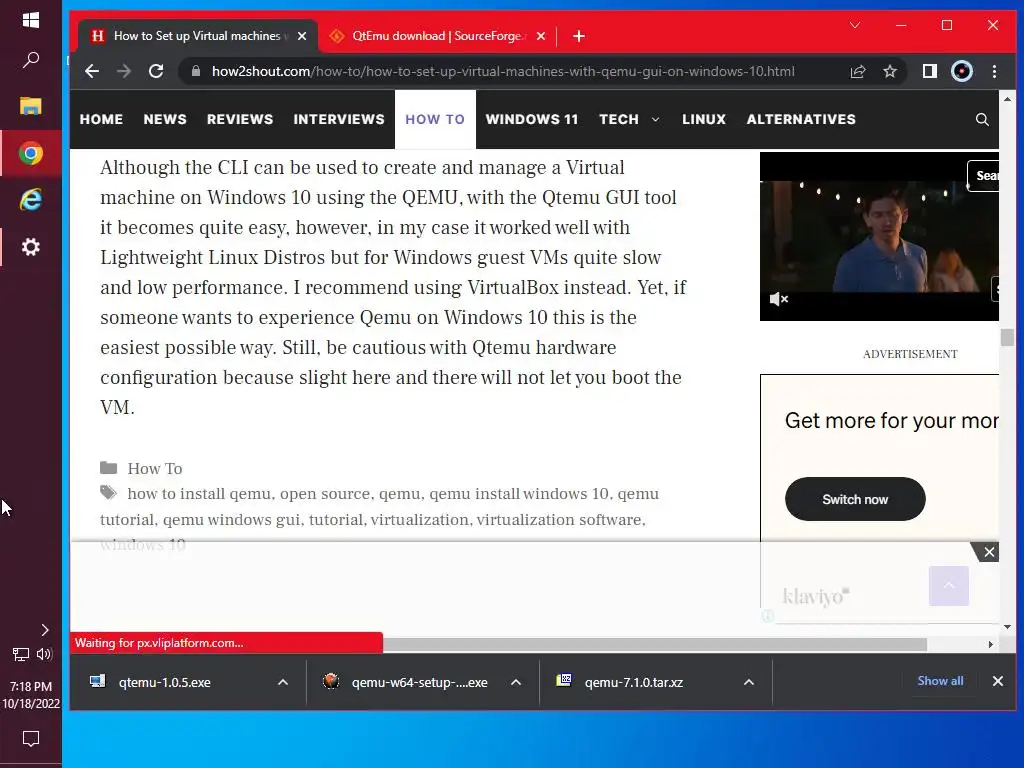
Task: Click vertical scrollbar up arrow
Action: [x=1007, y=99]
